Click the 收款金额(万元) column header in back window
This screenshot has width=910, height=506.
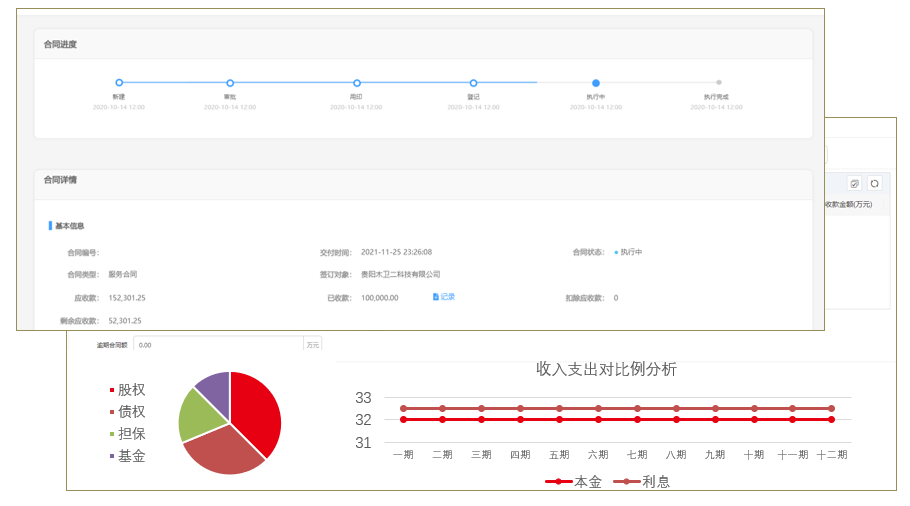848,204
